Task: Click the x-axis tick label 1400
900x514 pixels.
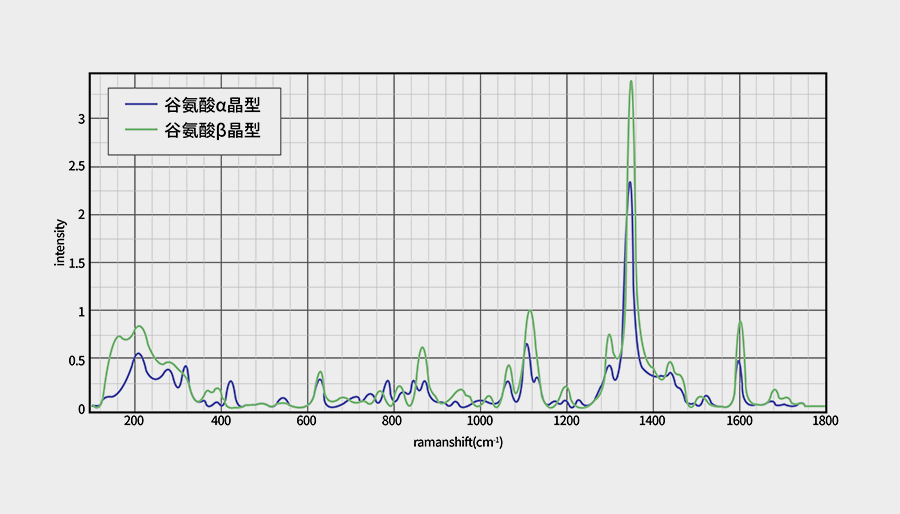Action: pyautogui.click(x=653, y=422)
